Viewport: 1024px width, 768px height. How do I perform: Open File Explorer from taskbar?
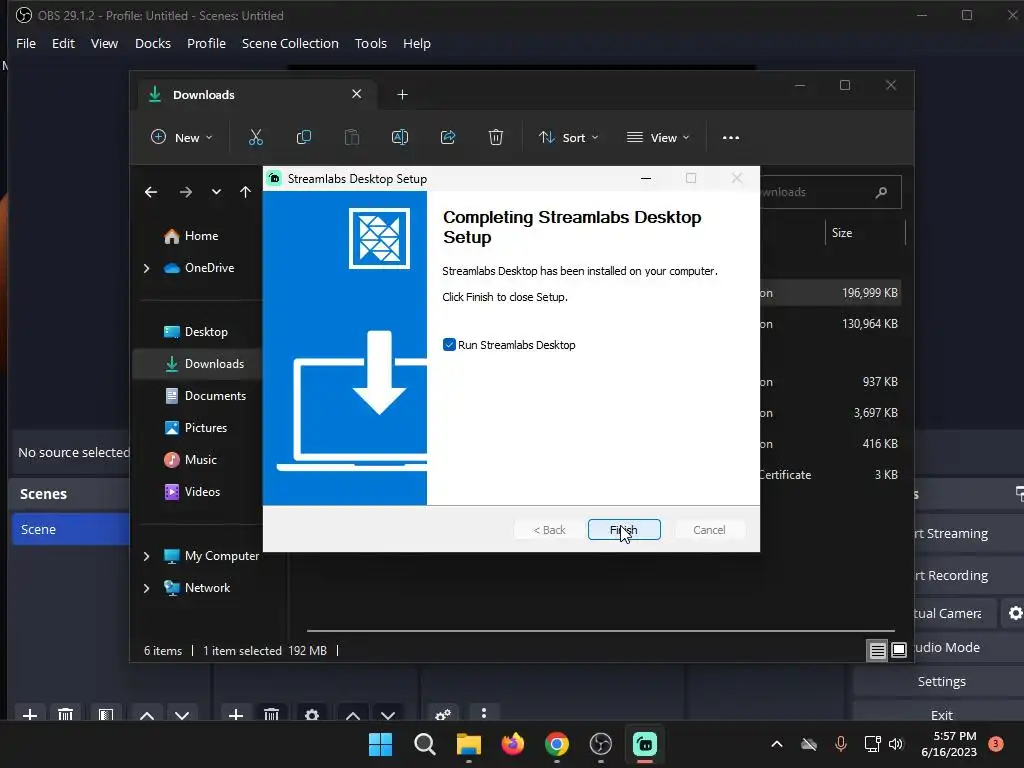[x=468, y=744]
